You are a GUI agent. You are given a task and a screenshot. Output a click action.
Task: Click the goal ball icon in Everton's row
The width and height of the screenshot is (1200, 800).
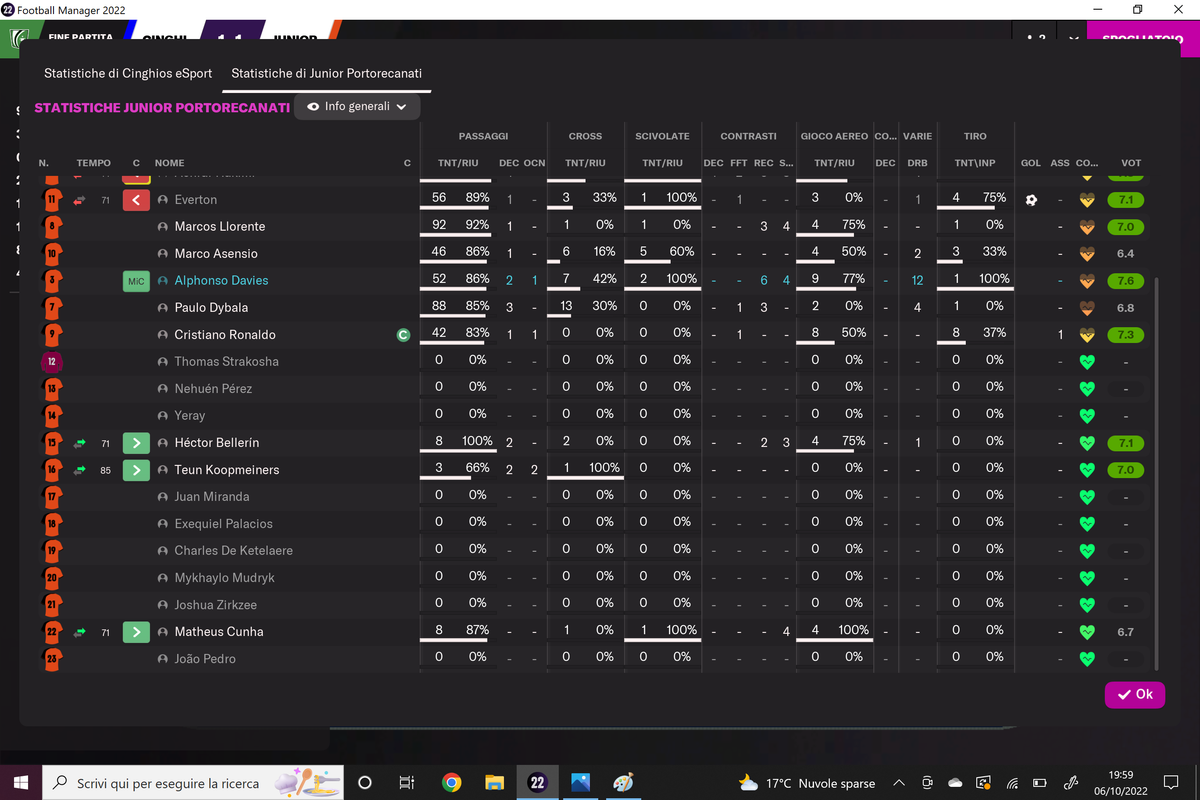pos(1031,200)
